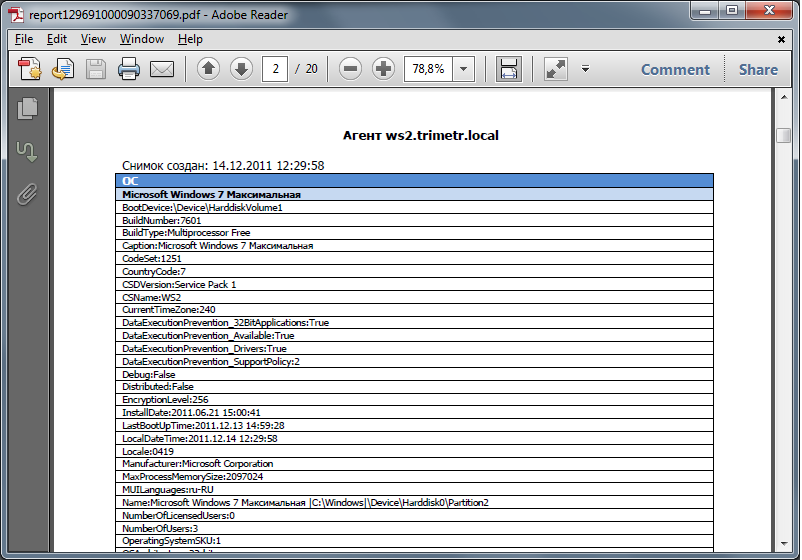Expand the toolbar options small arrow
The height and width of the screenshot is (560, 802).
click(x=586, y=69)
